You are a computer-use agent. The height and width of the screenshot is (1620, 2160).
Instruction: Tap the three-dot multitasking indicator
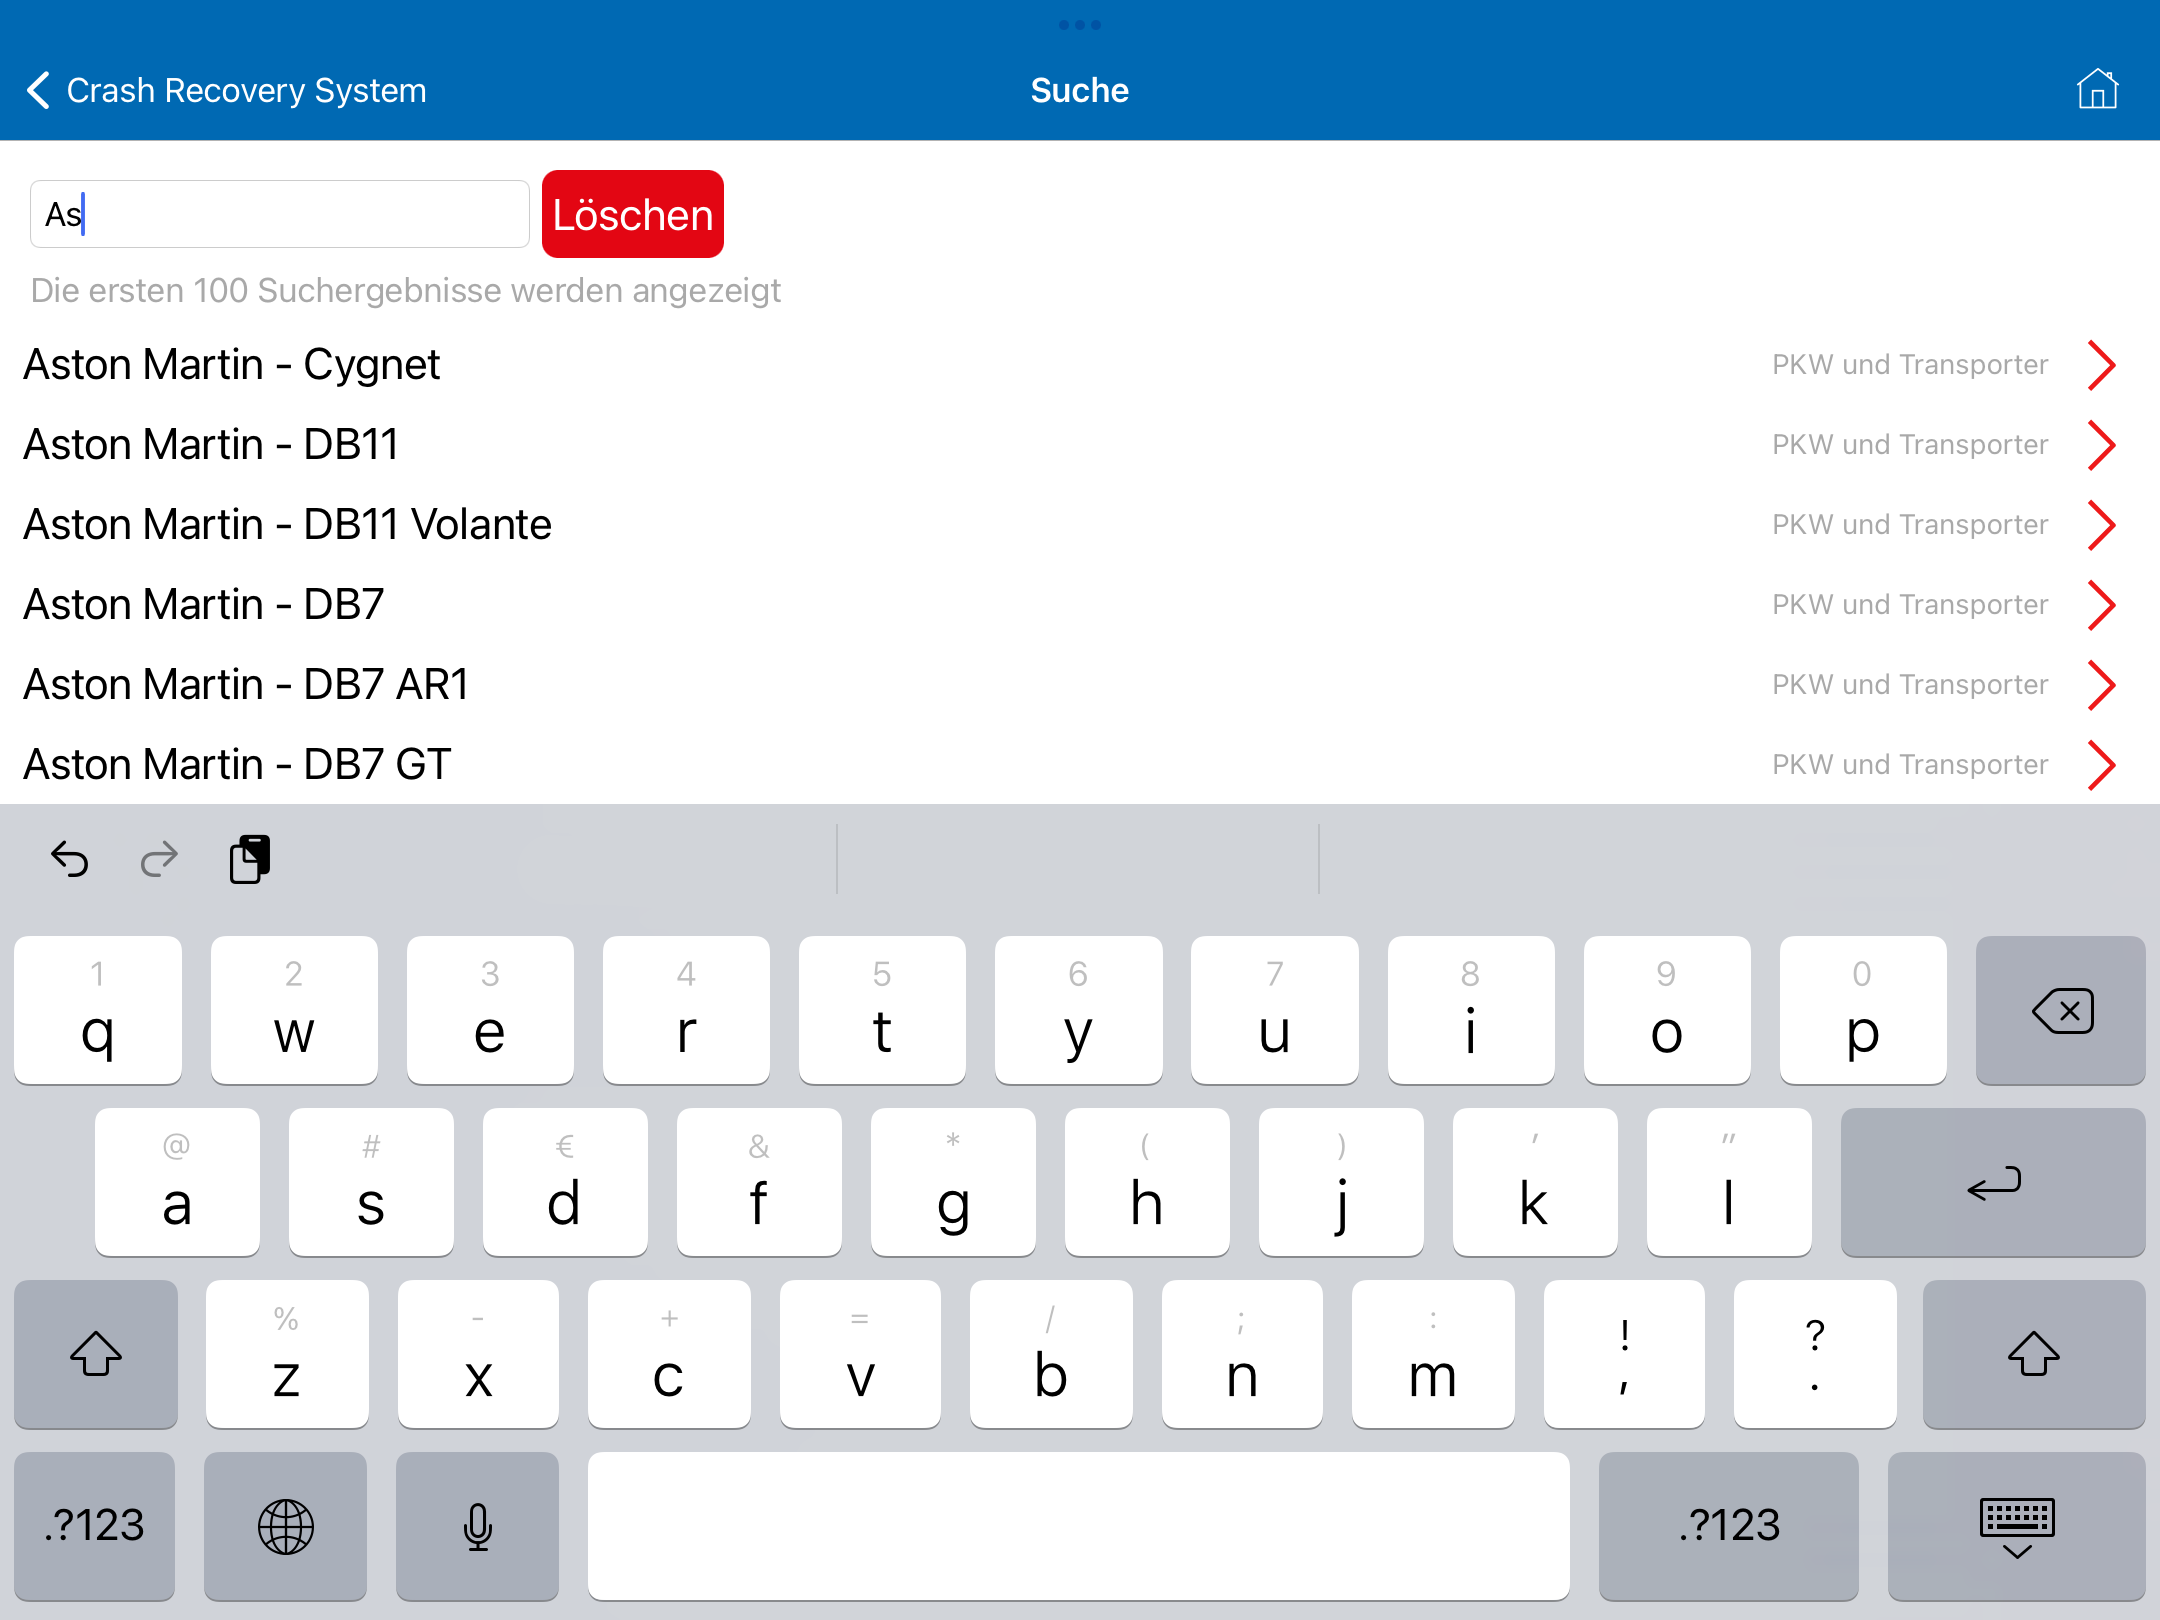[x=1080, y=25]
